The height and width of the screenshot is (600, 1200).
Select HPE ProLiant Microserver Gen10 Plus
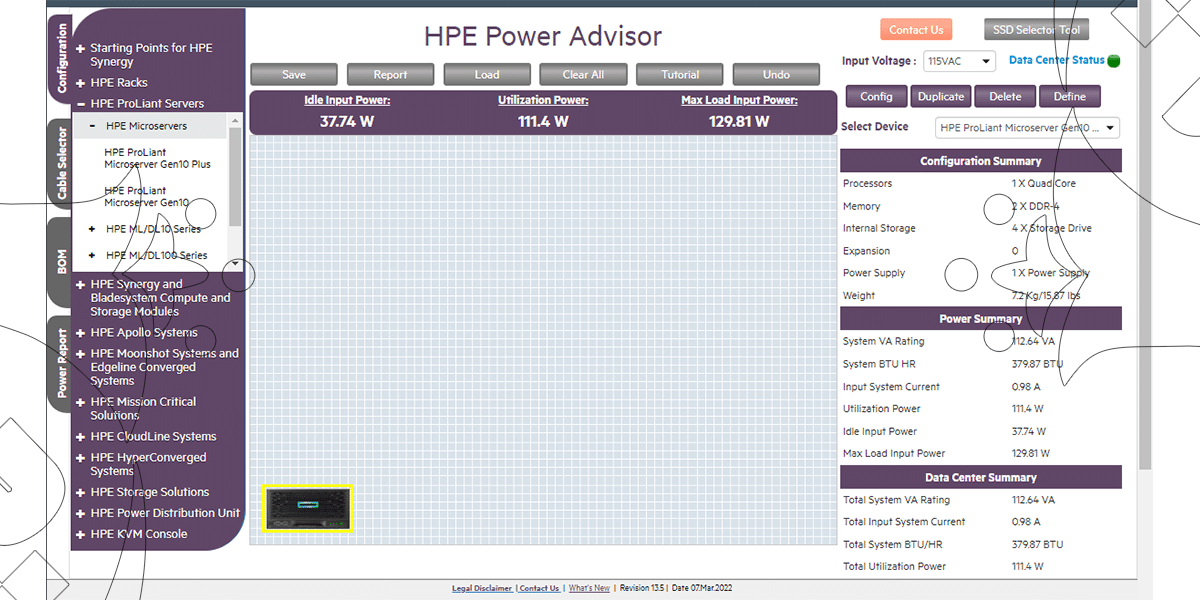(x=157, y=158)
